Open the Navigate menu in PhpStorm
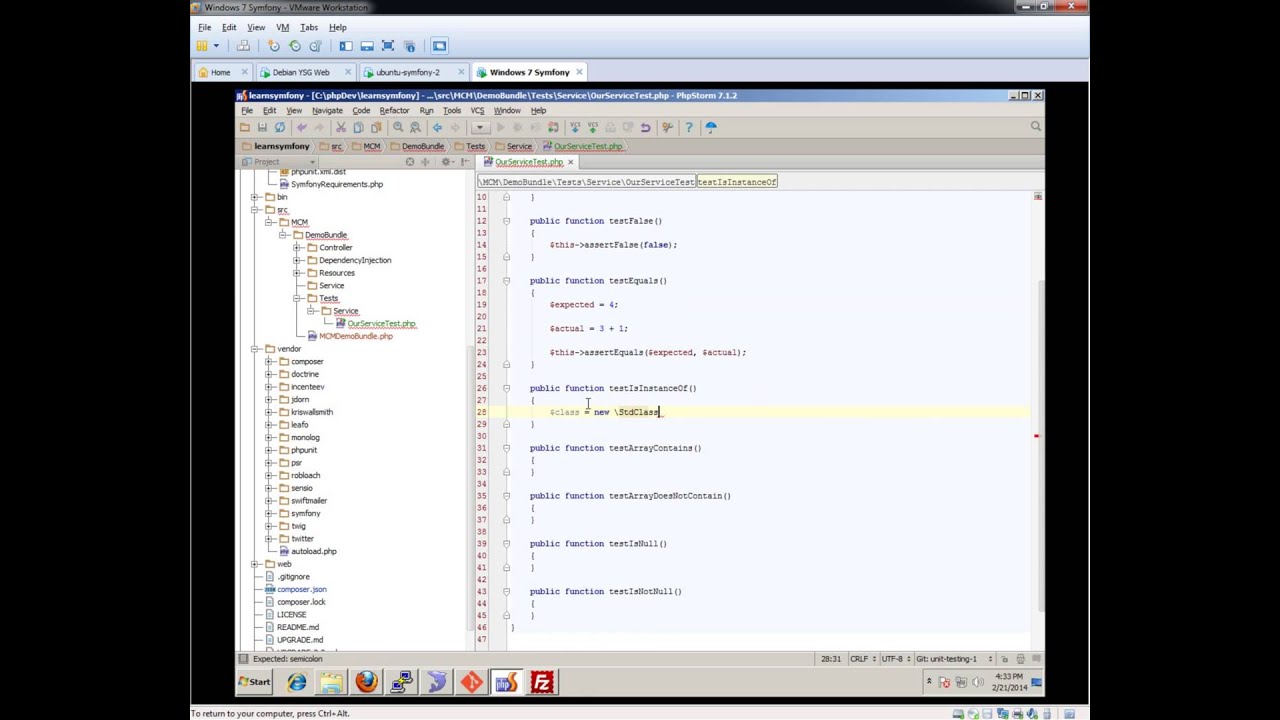The height and width of the screenshot is (720, 1280). pos(327,110)
